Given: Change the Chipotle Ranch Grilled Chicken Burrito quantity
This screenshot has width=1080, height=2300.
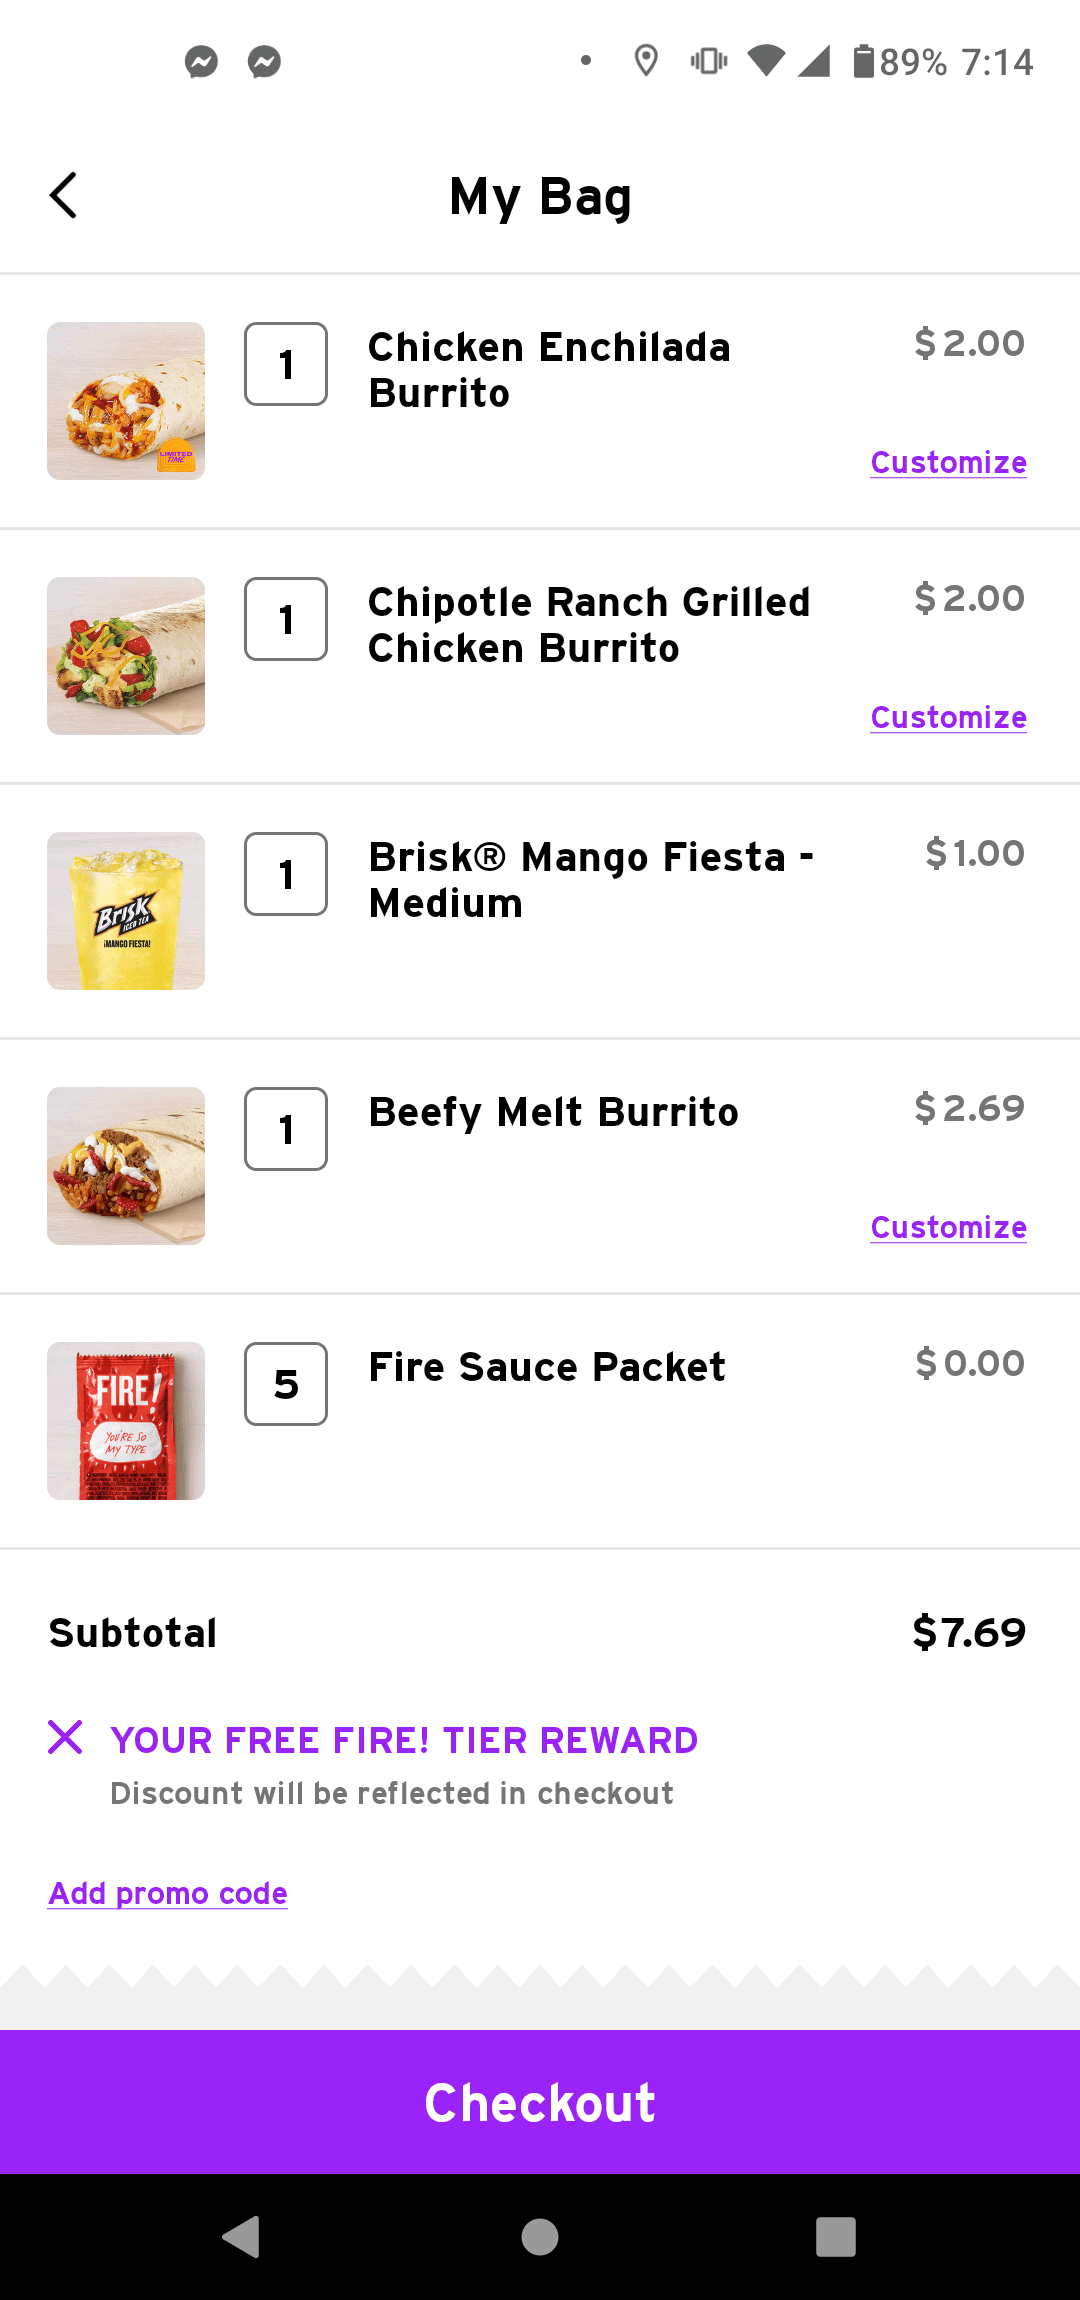Looking at the screenshot, I should point(286,619).
